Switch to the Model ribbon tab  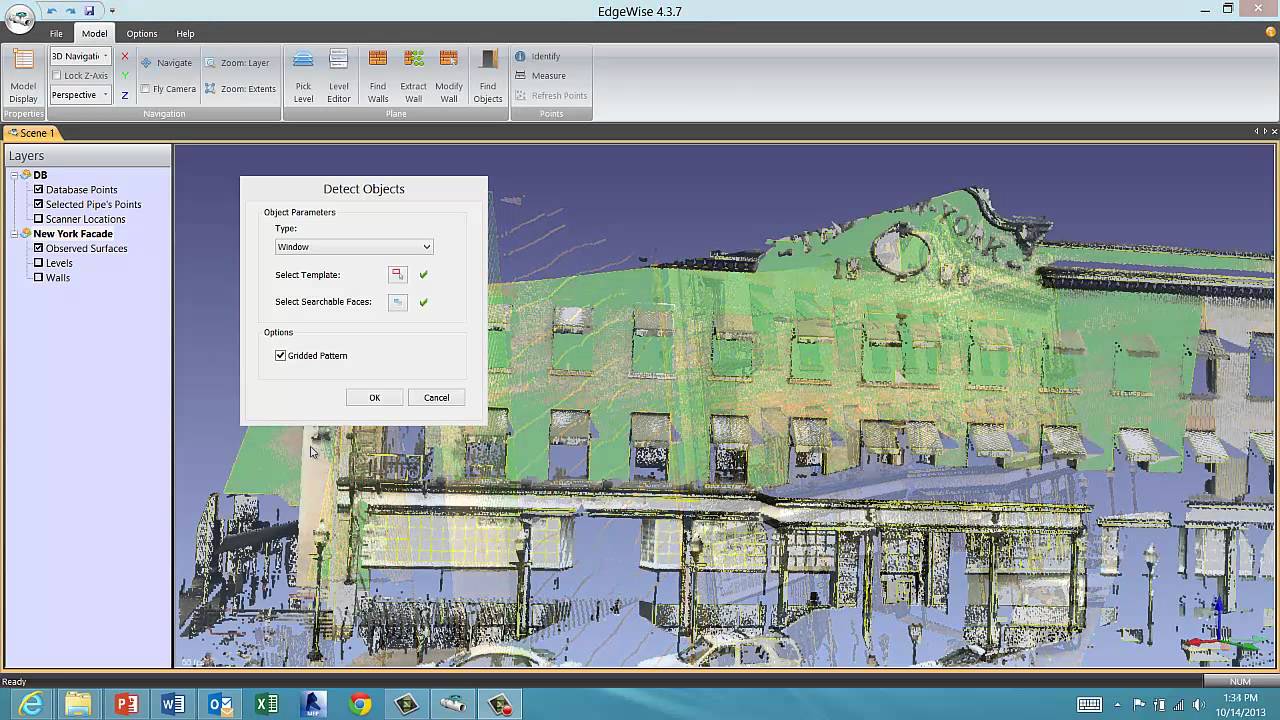pos(94,33)
